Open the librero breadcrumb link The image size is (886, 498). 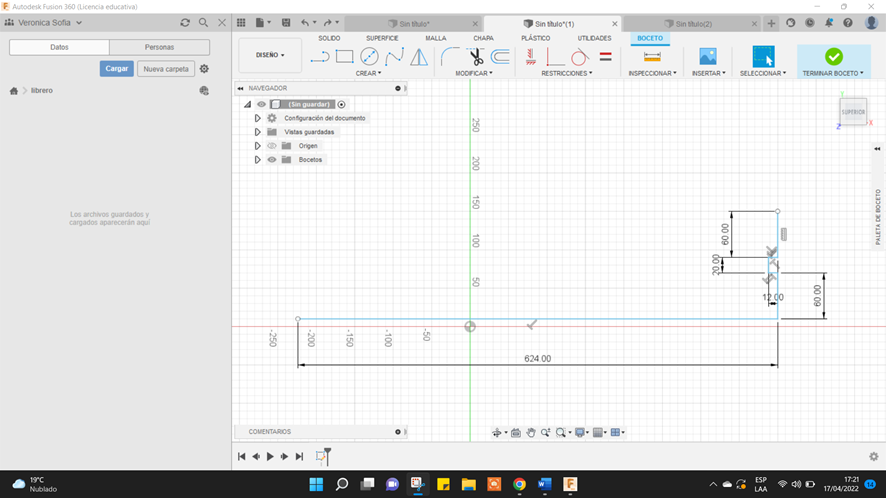click(42, 90)
